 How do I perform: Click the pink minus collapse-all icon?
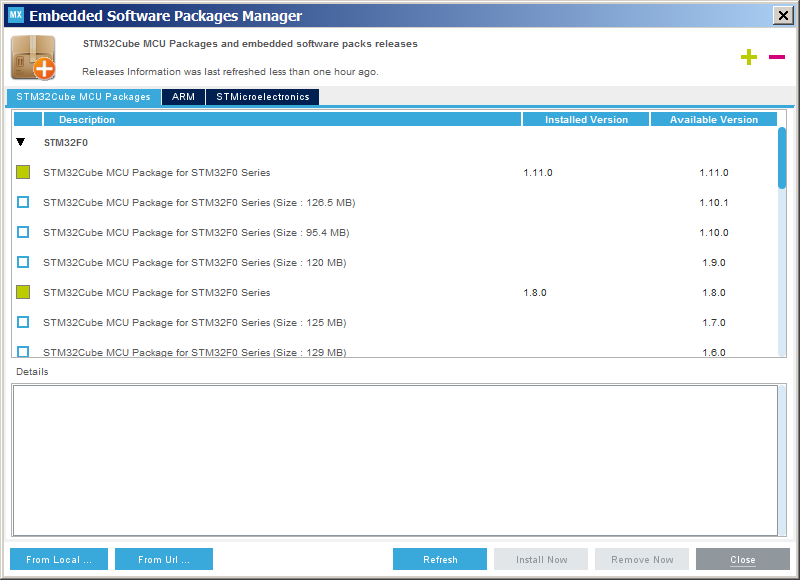777,57
